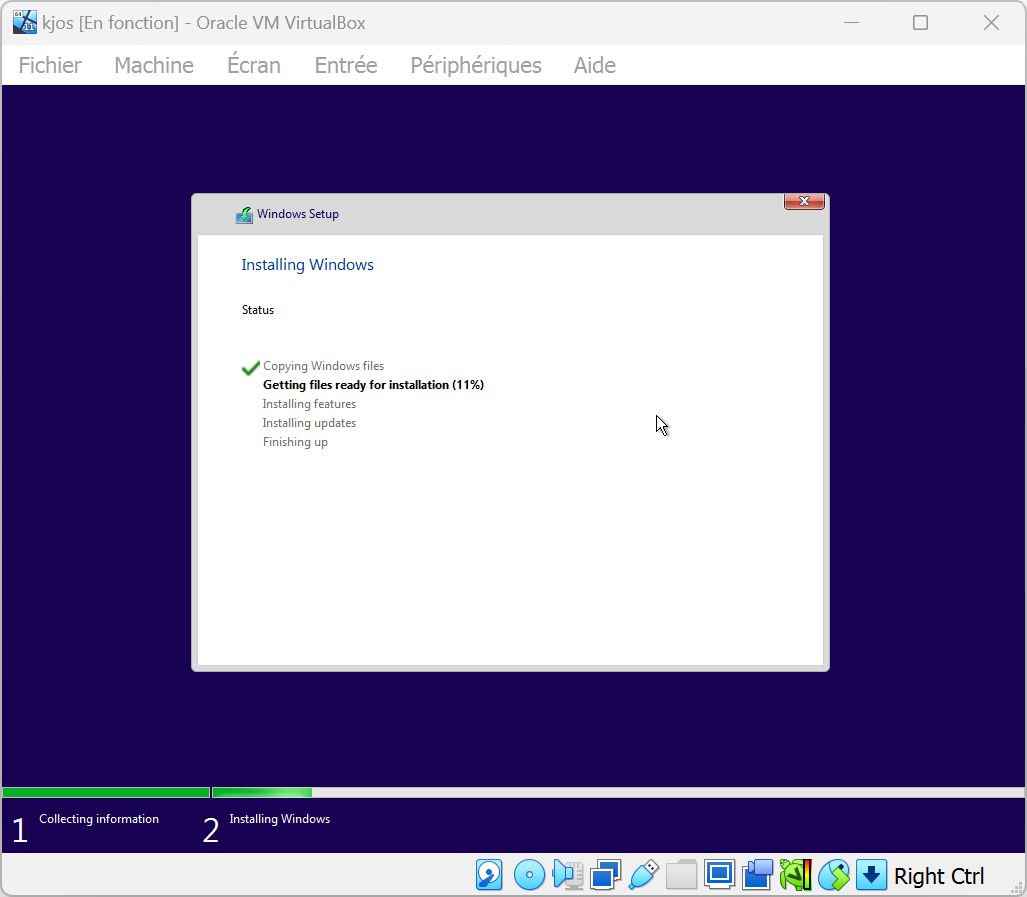Maximize the VirtualBox window
This screenshot has width=1027, height=897.
[920, 23]
